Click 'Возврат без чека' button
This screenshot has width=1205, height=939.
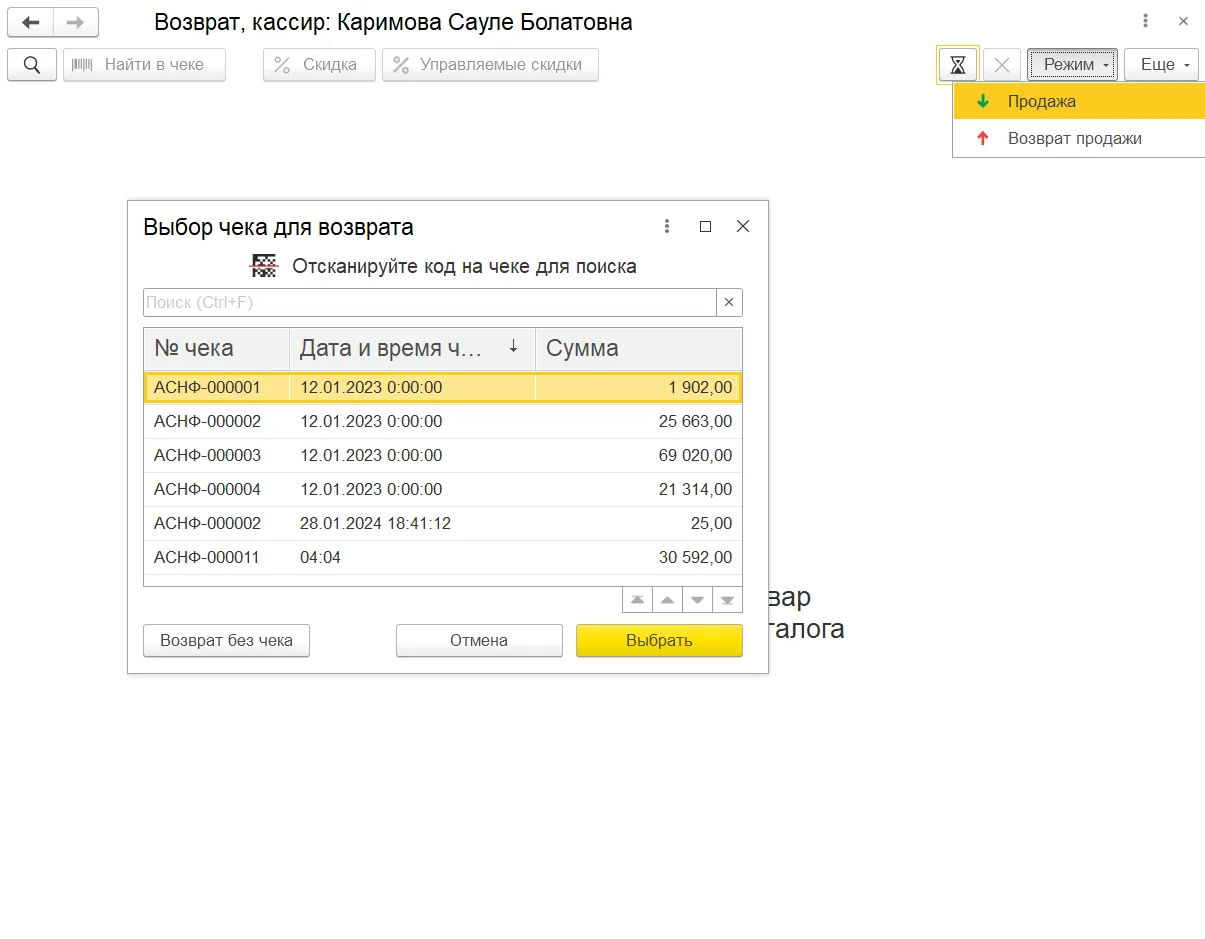[227, 641]
